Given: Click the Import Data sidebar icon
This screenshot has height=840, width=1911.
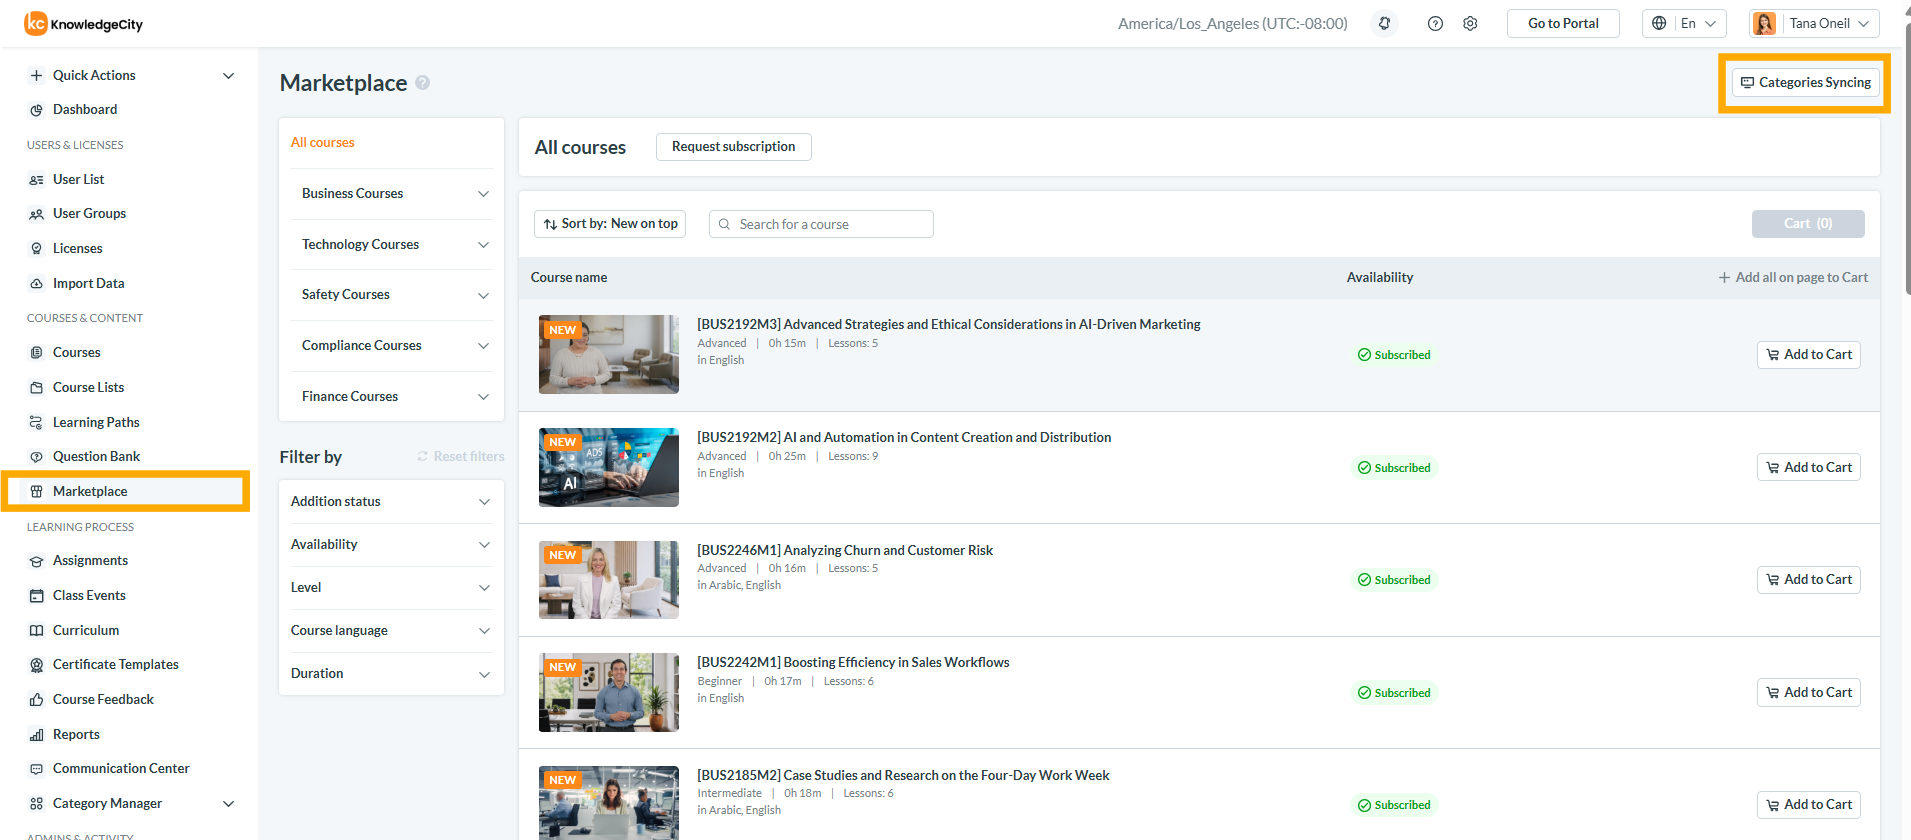Looking at the screenshot, I should 36,284.
